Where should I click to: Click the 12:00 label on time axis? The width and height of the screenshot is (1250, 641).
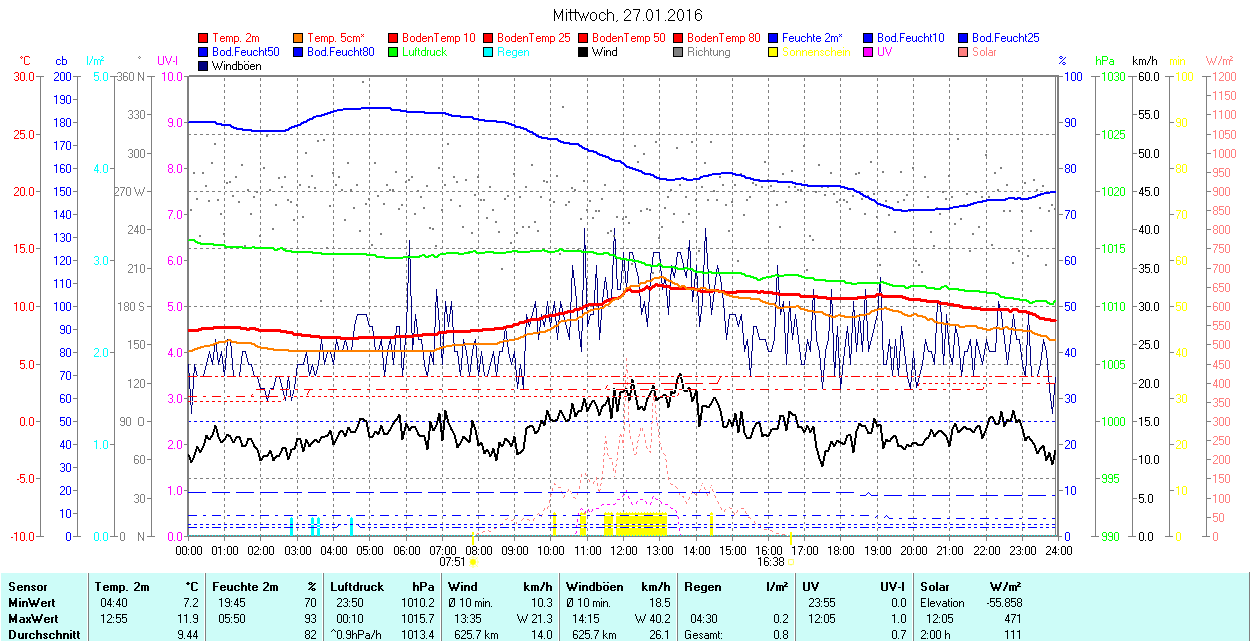(x=624, y=550)
